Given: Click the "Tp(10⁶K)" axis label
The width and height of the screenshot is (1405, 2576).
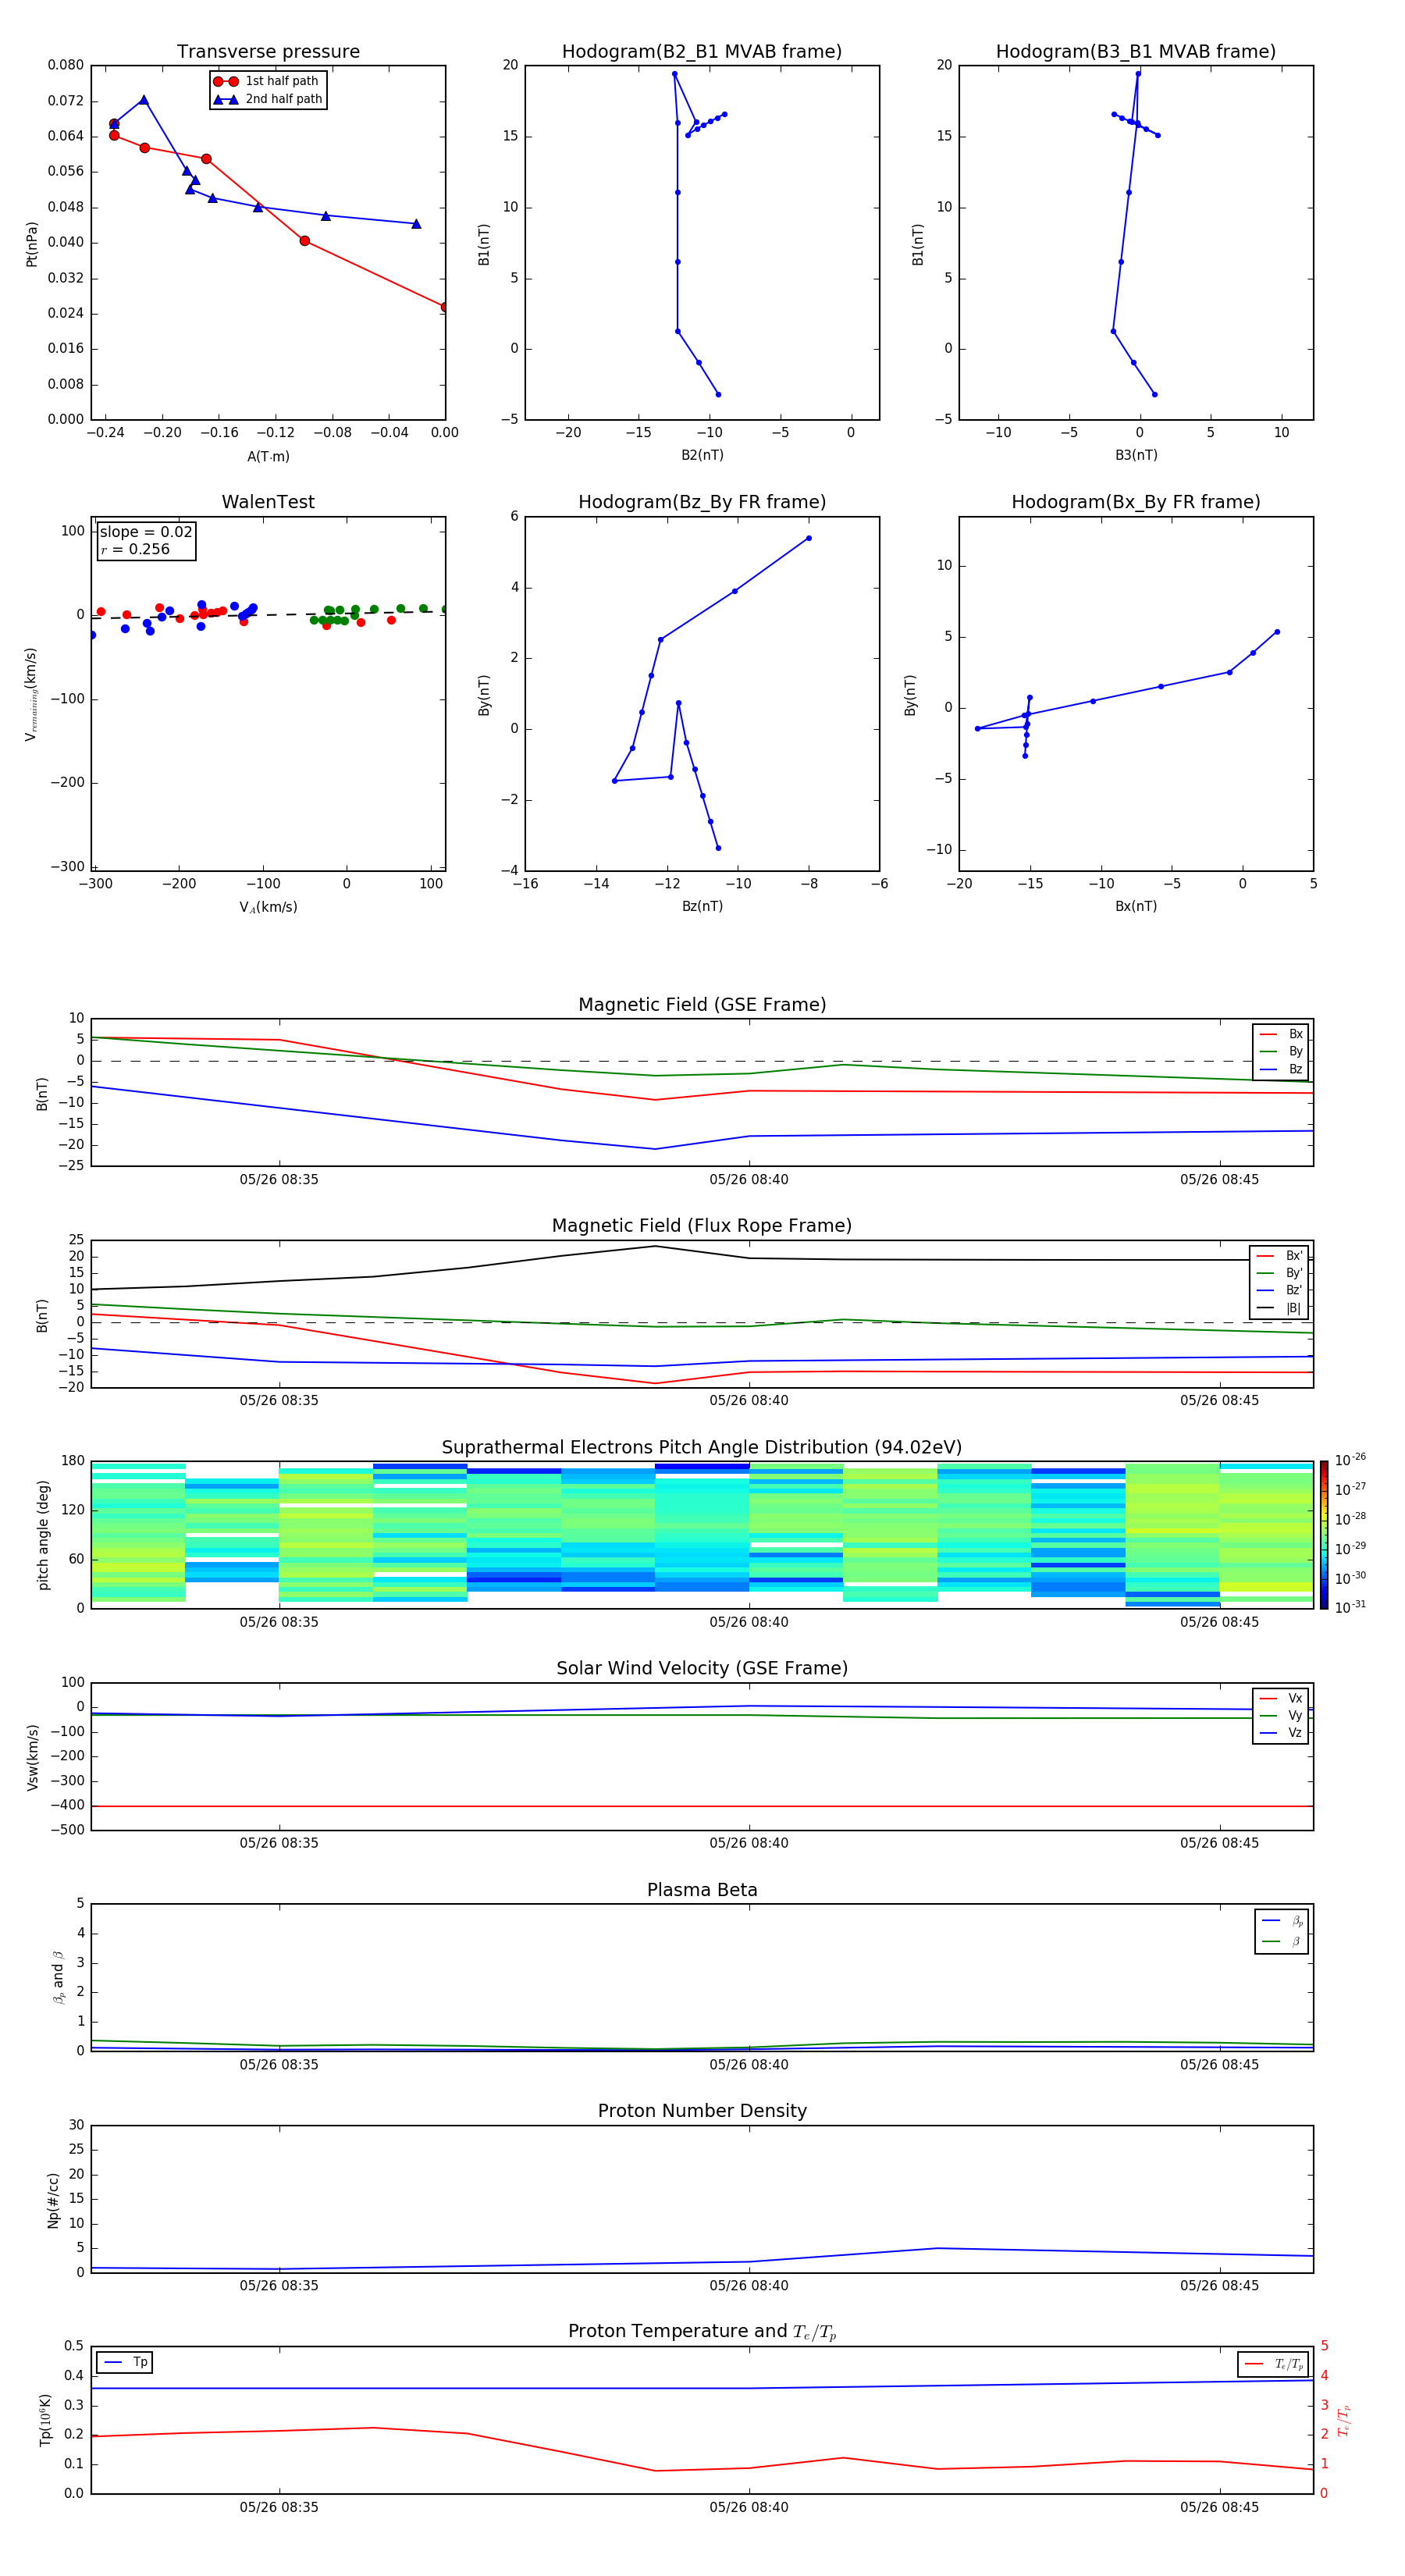Looking at the screenshot, I should pos(45,2420).
